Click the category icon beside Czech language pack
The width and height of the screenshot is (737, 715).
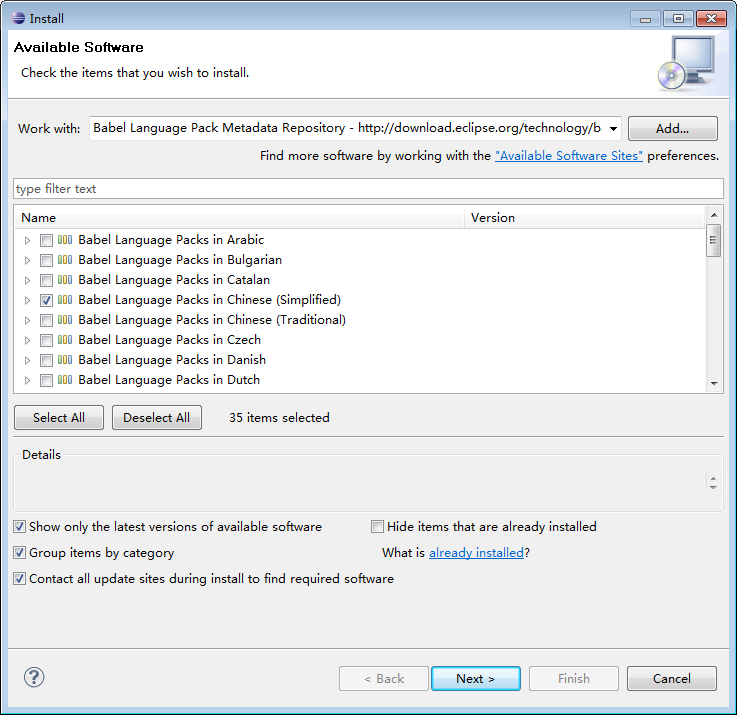[x=65, y=340]
